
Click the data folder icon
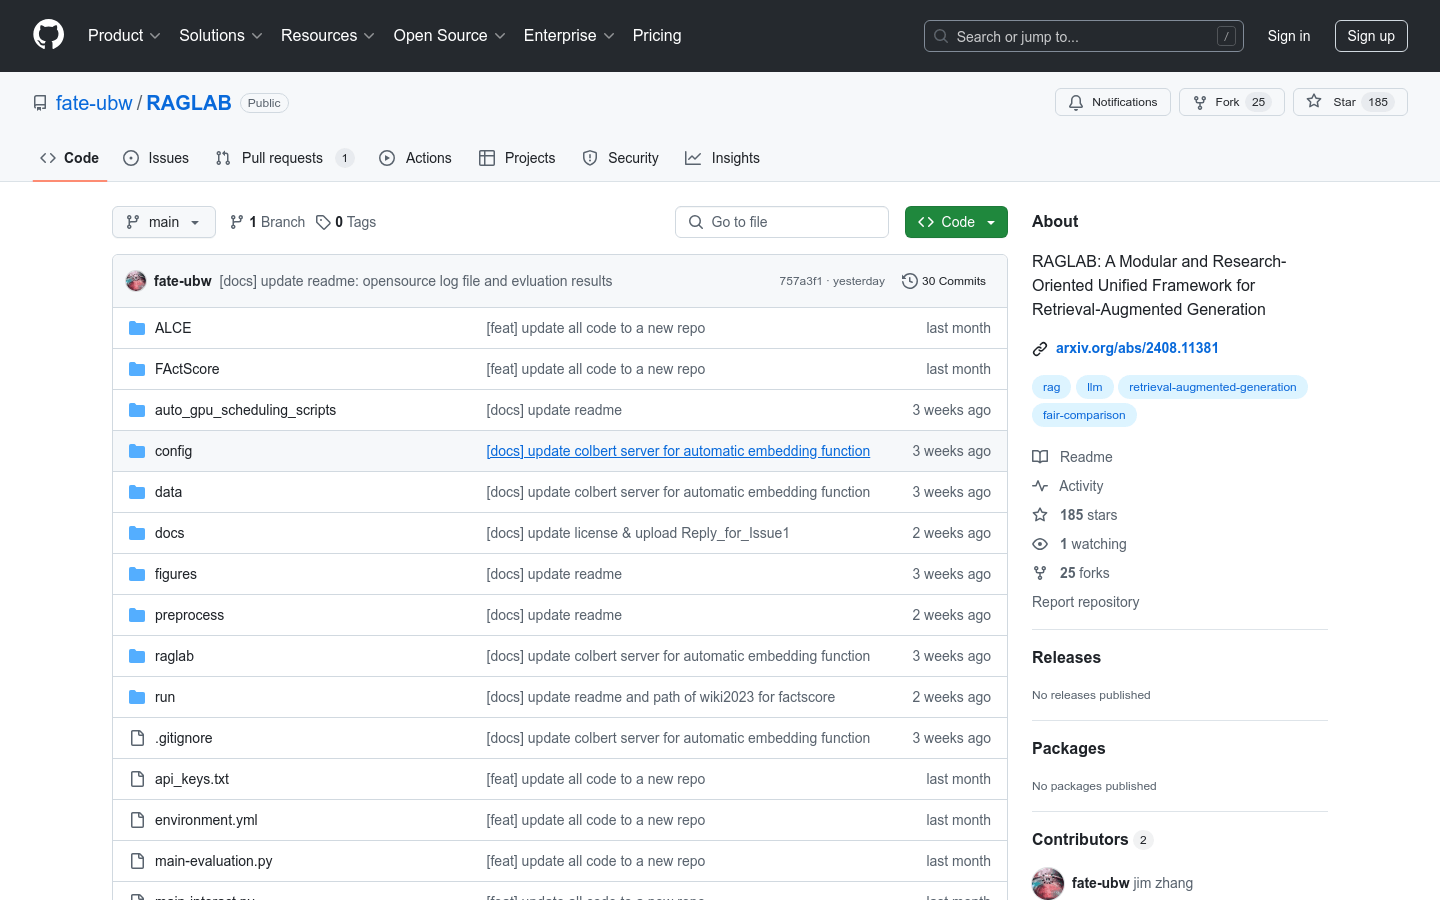137,492
